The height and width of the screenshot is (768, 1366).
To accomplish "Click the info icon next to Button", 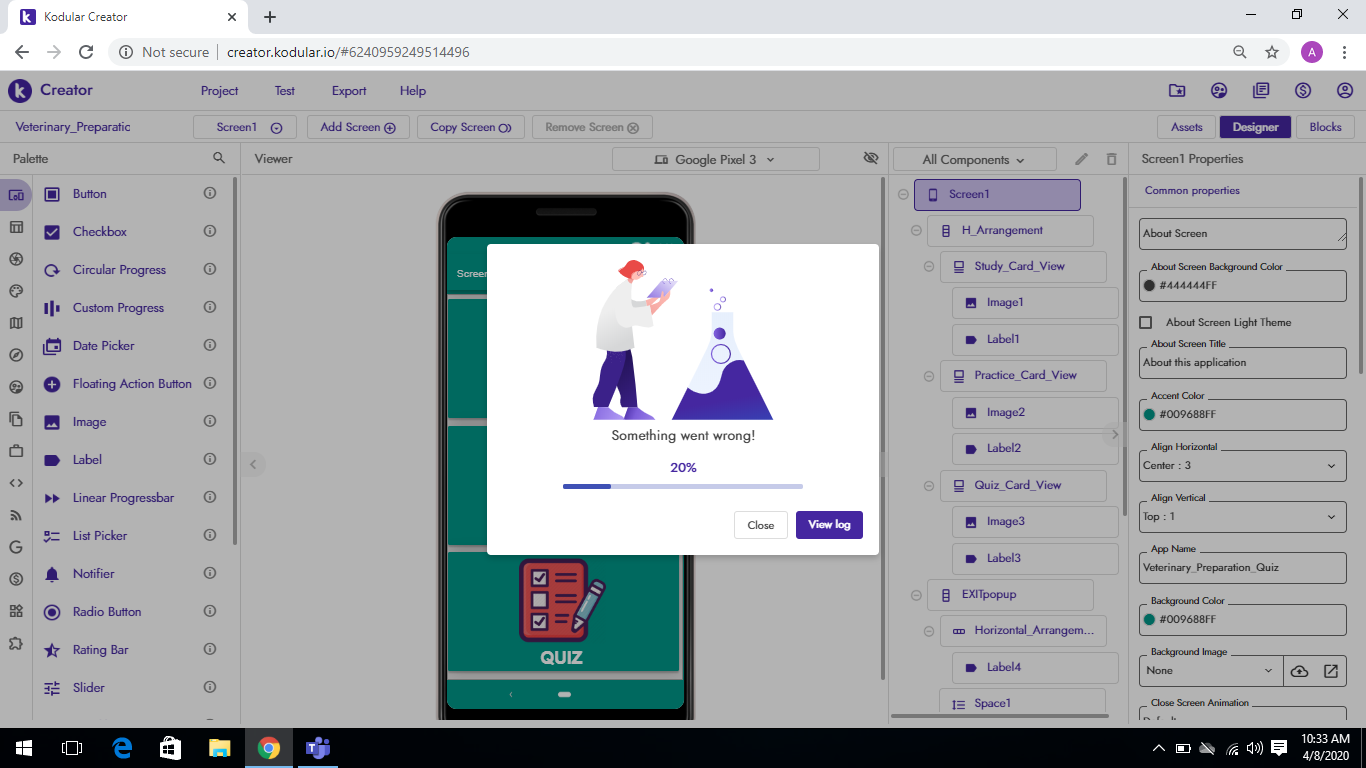I will (x=210, y=194).
